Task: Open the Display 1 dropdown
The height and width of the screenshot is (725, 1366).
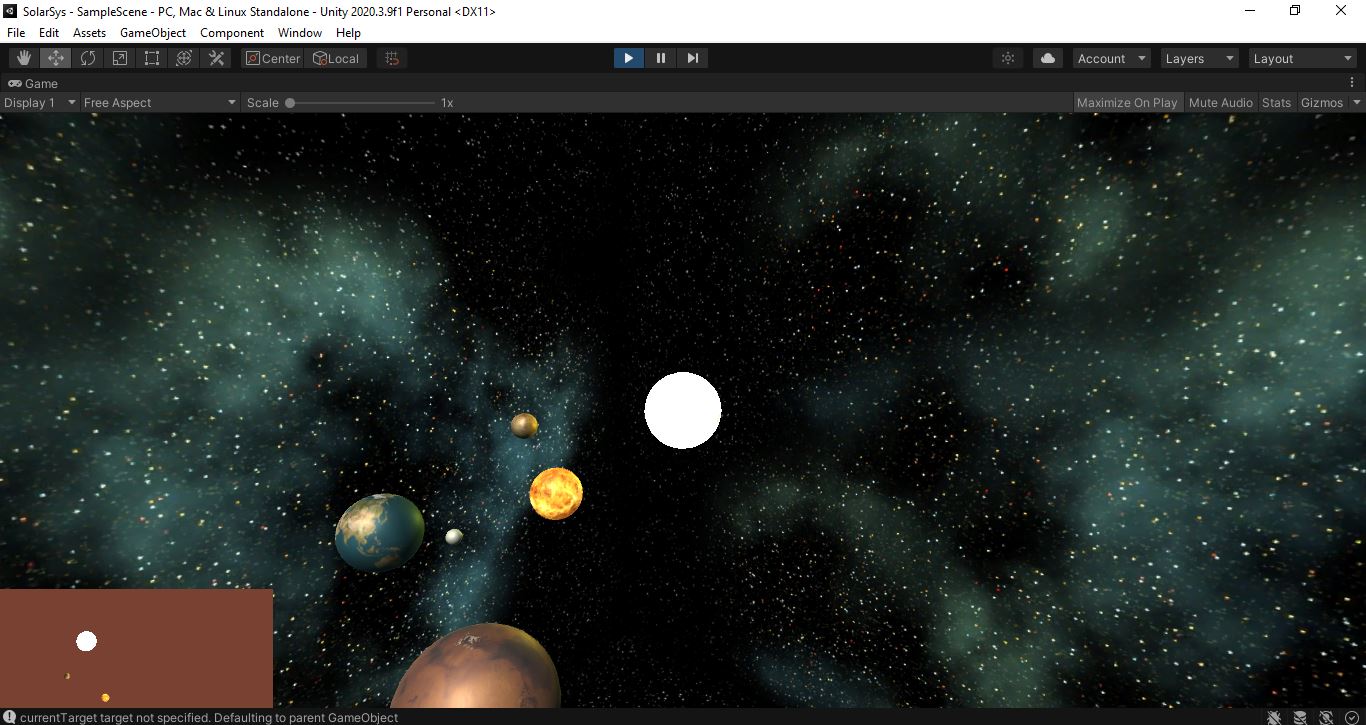Action: pyautogui.click(x=40, y=102)
